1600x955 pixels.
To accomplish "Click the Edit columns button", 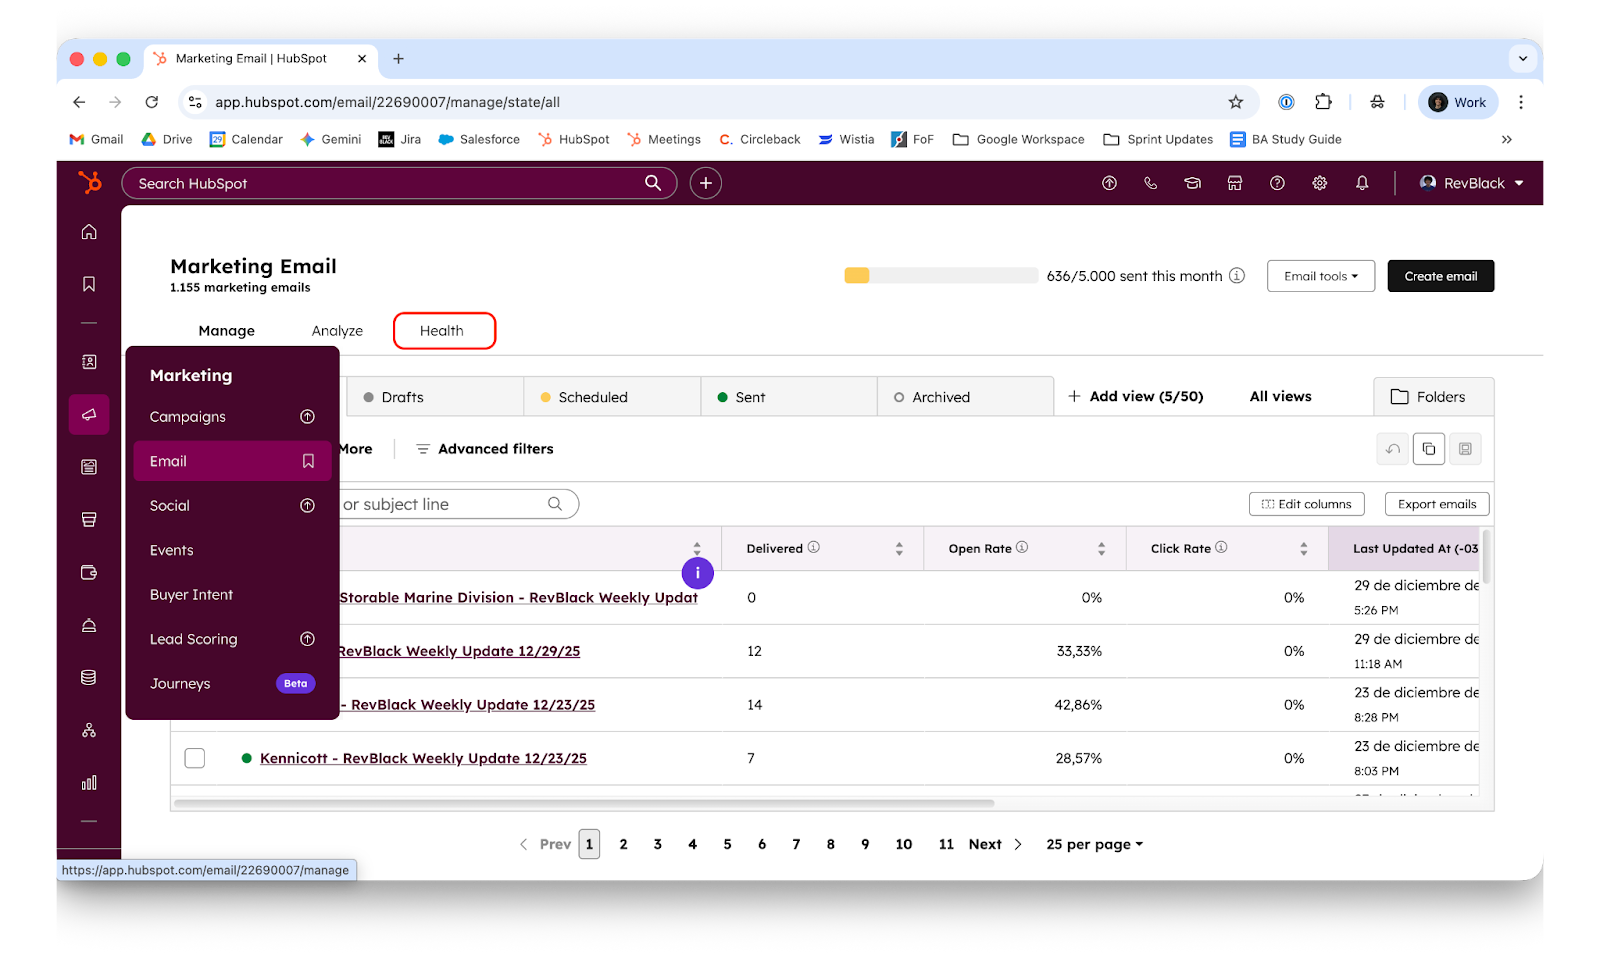I will point(1307,504).
